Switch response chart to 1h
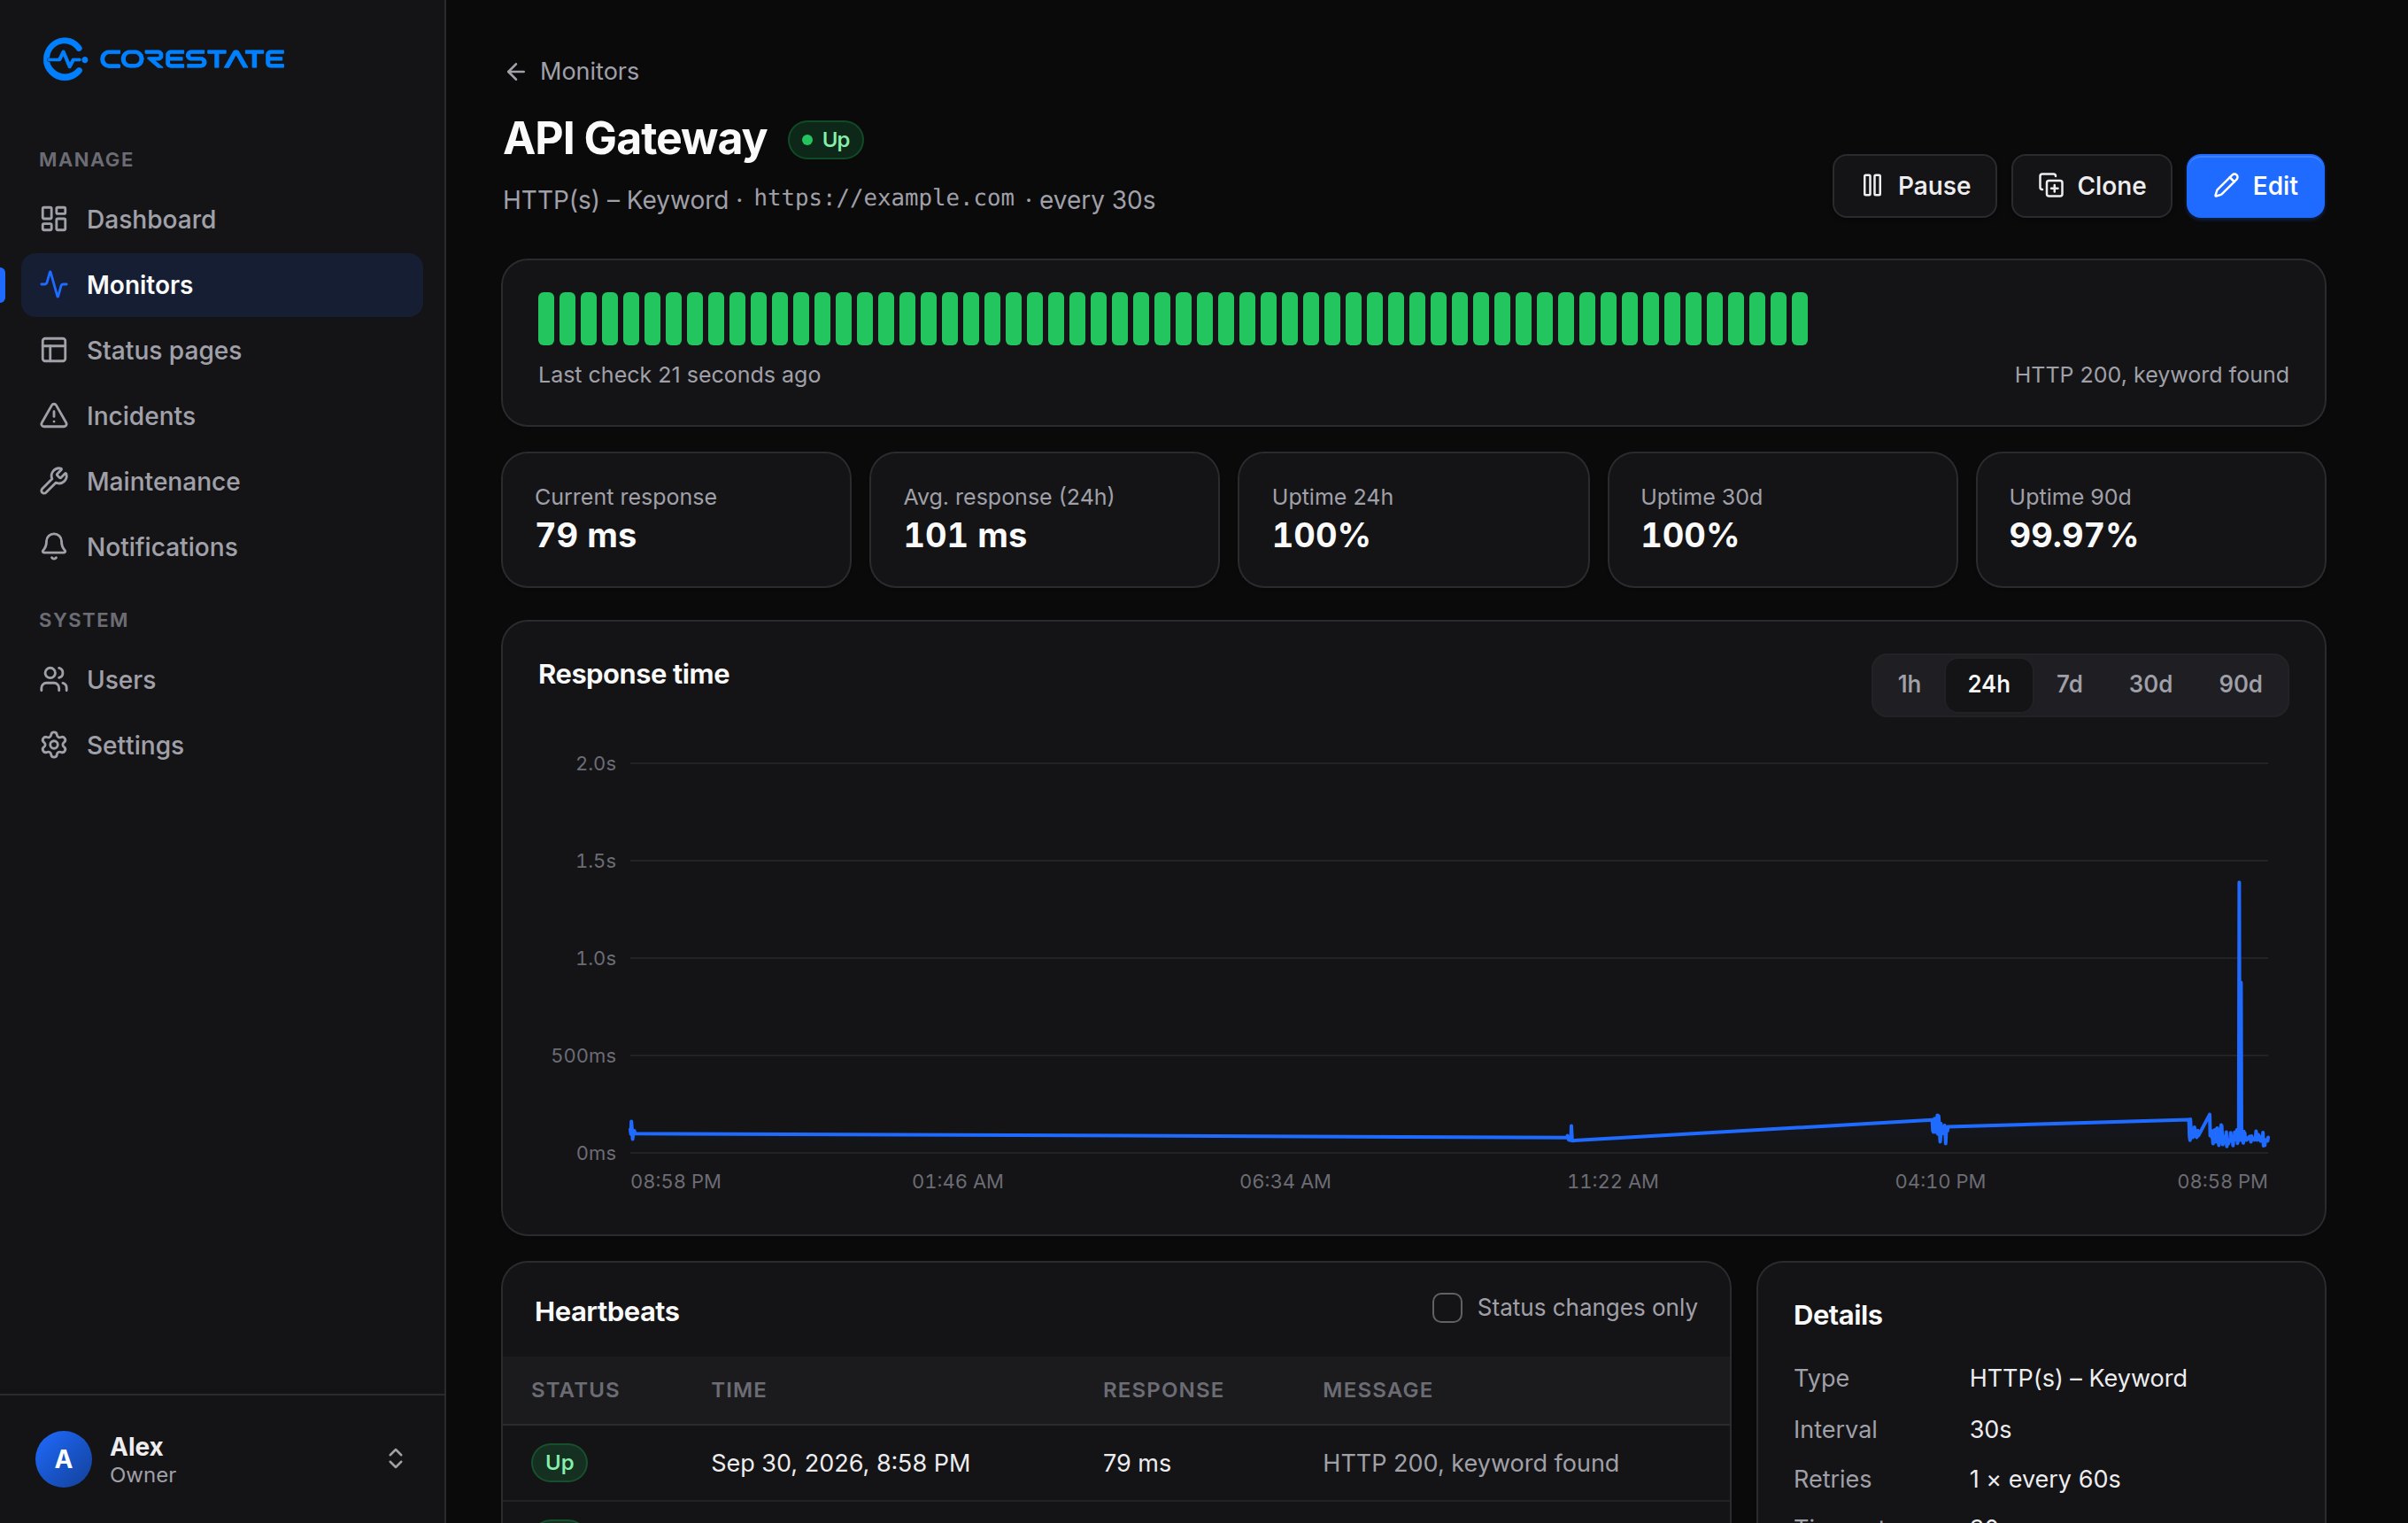This screenshot has width=2408, height=1523. (x=1909, y=685)
